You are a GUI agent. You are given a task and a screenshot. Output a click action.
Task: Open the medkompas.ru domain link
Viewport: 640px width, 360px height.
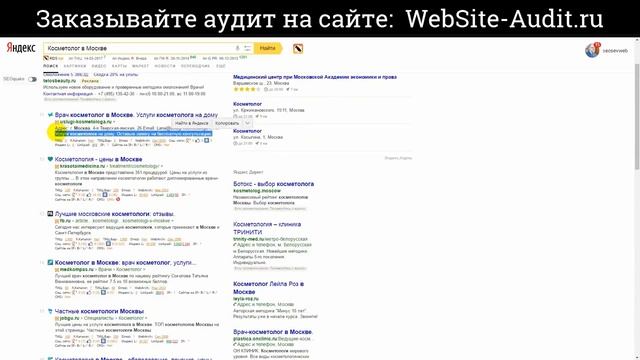(77, 270)
